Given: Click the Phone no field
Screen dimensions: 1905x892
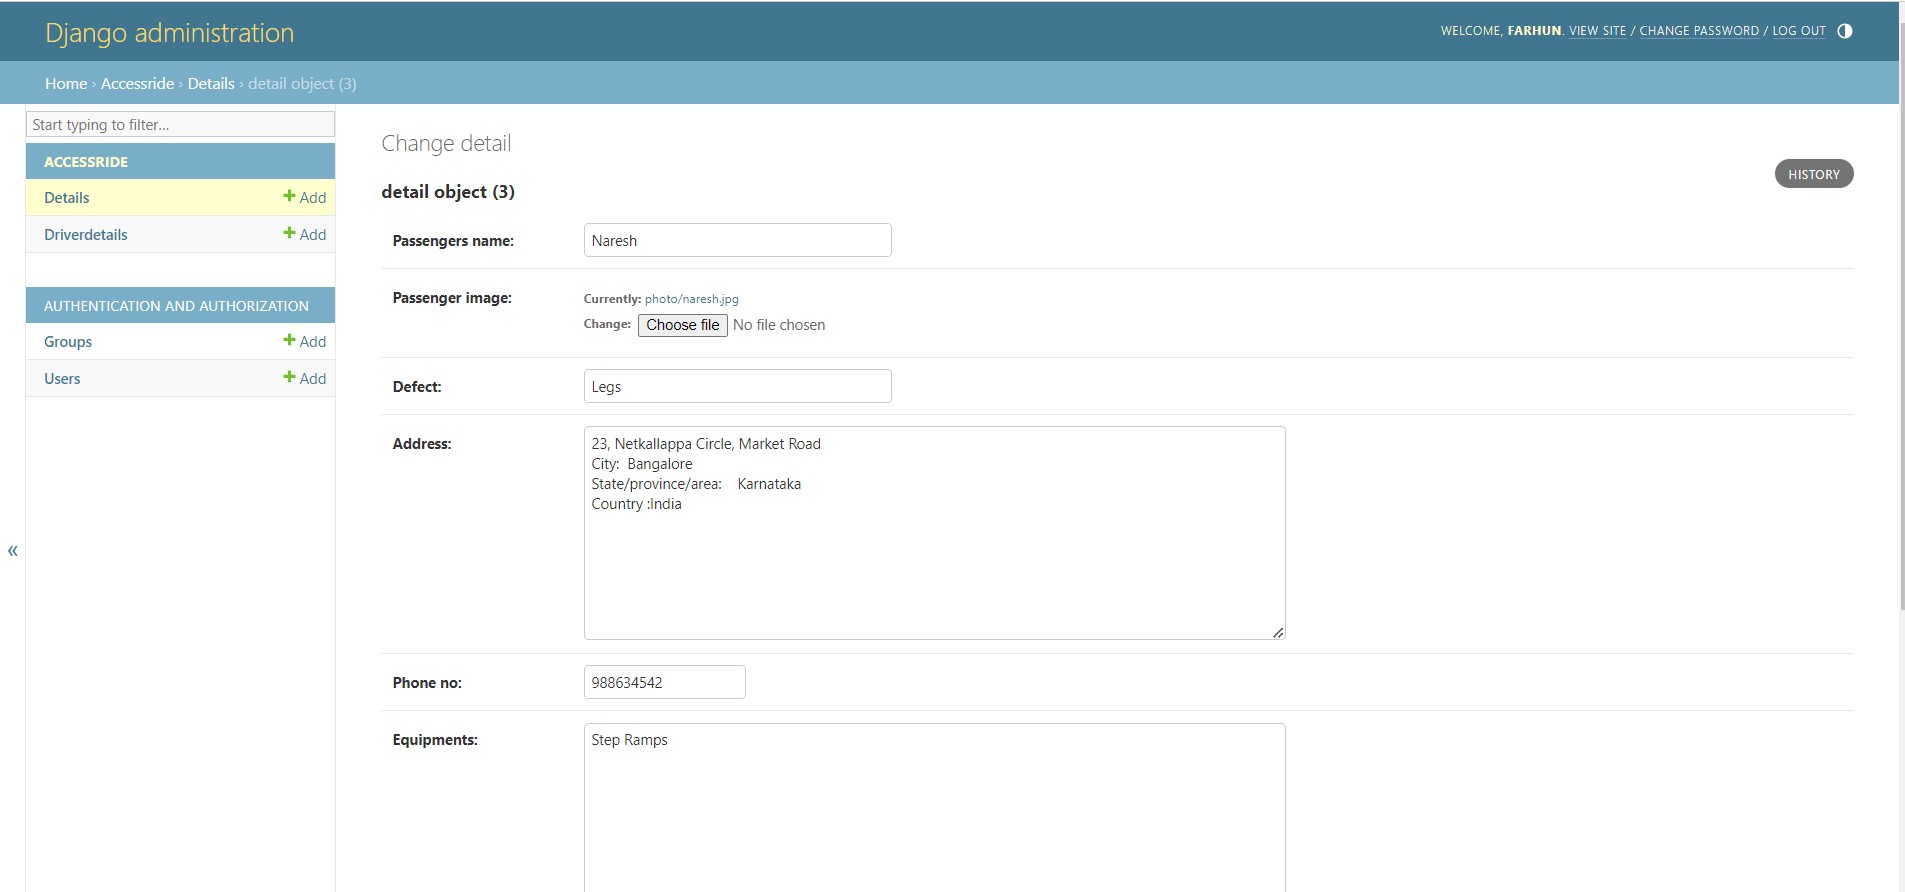Looking at the screenshot, I should pos(664,682).
